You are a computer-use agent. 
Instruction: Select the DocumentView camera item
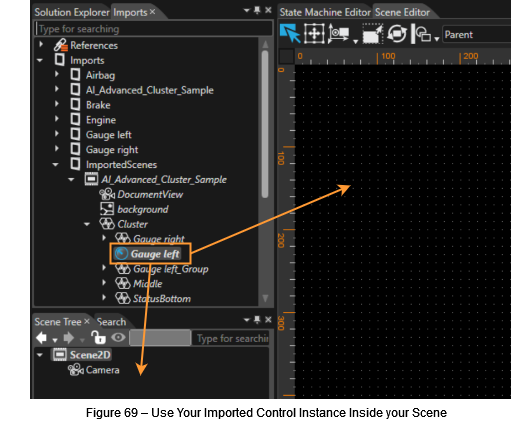click(141, 194)
